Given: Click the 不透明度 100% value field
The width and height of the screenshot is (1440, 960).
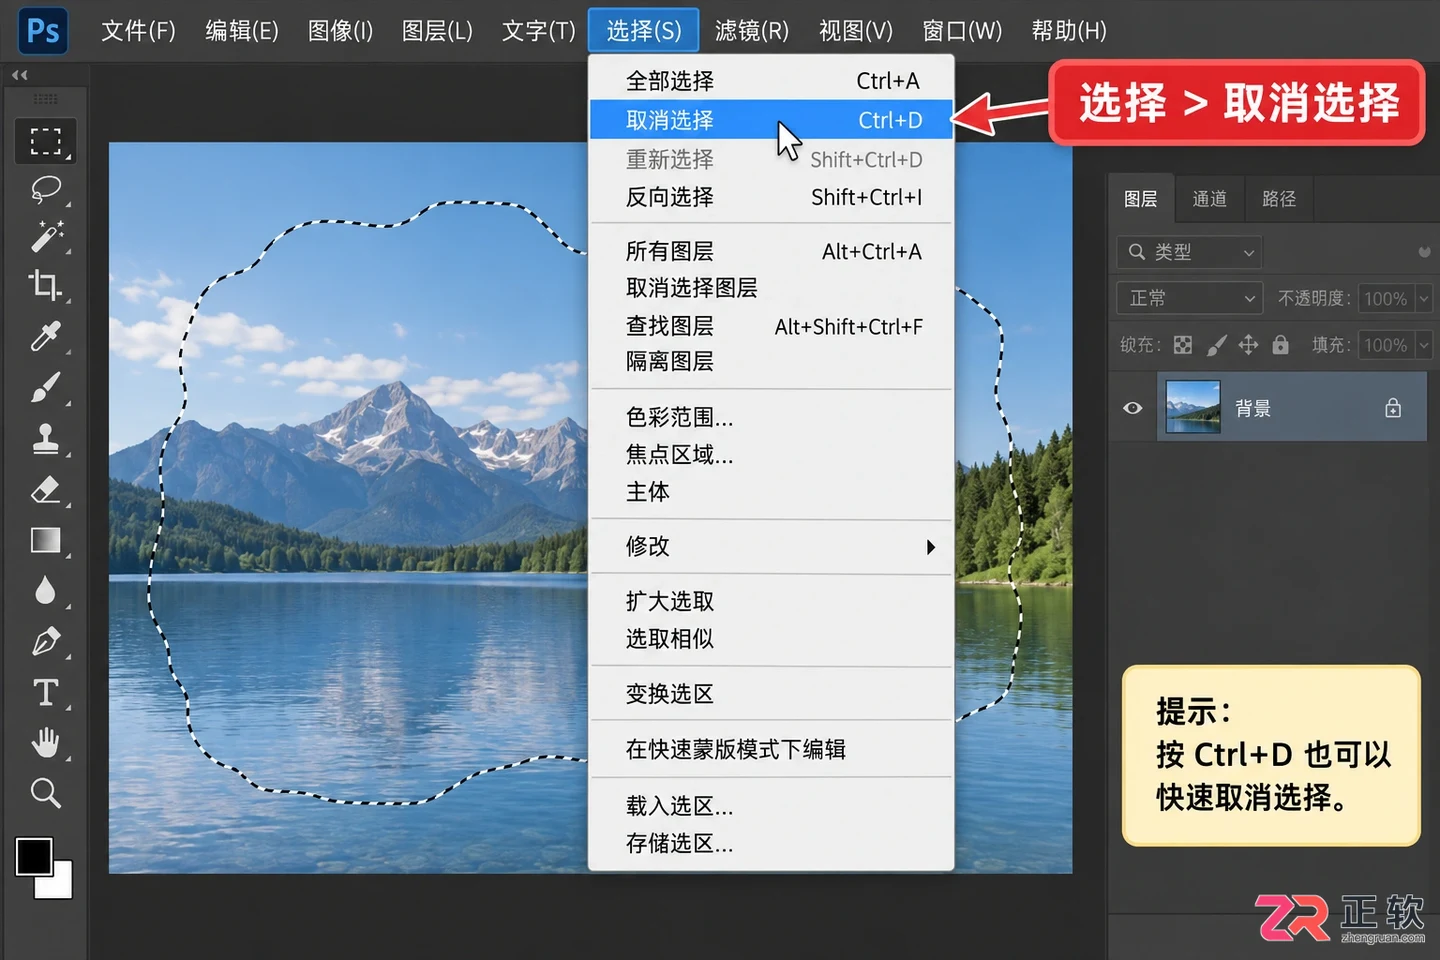Looking at the screenshot, I should [1385, 298].
